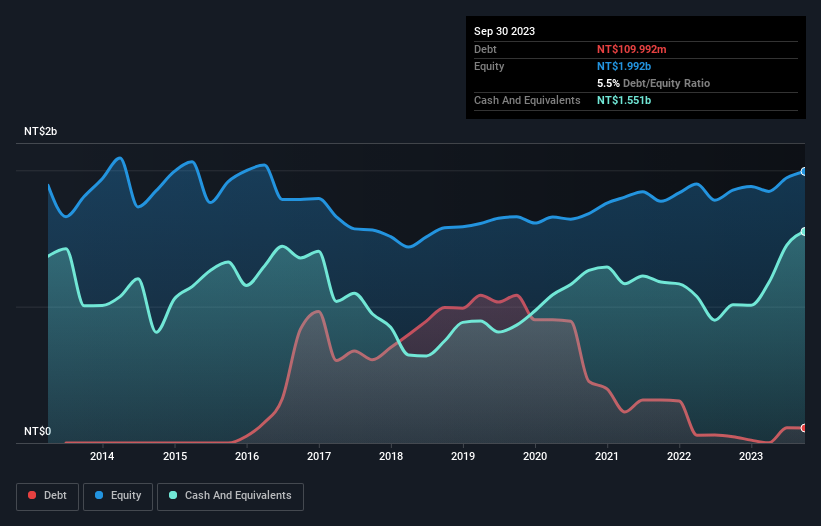Viewport: 821px width, 526px height.
Task: Click the 2015 x-axis label
Action: tap(175, 456)
